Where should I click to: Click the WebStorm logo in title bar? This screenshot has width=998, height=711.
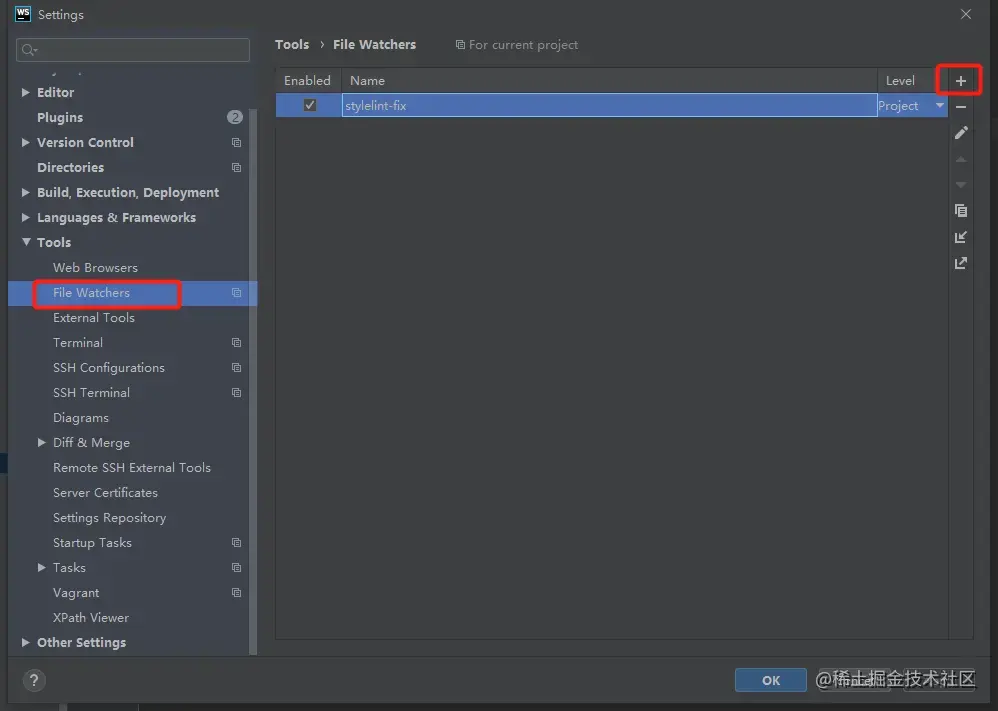click(x=23, y=14)
